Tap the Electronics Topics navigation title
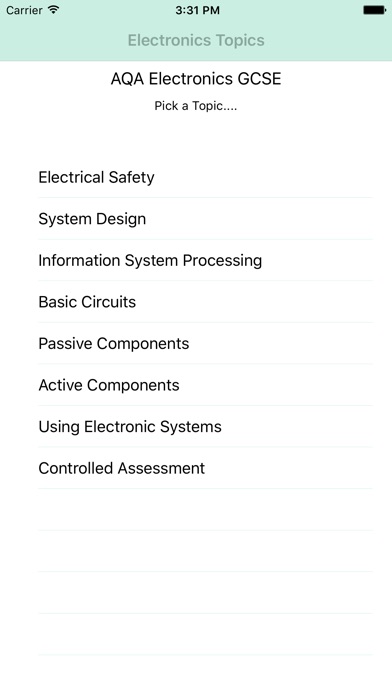The height and width of the screenshot is (696, 392). click(196, 40)
